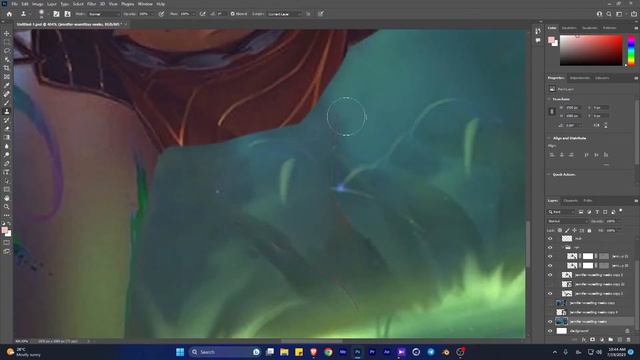Open the Window menu

(145, 4)
